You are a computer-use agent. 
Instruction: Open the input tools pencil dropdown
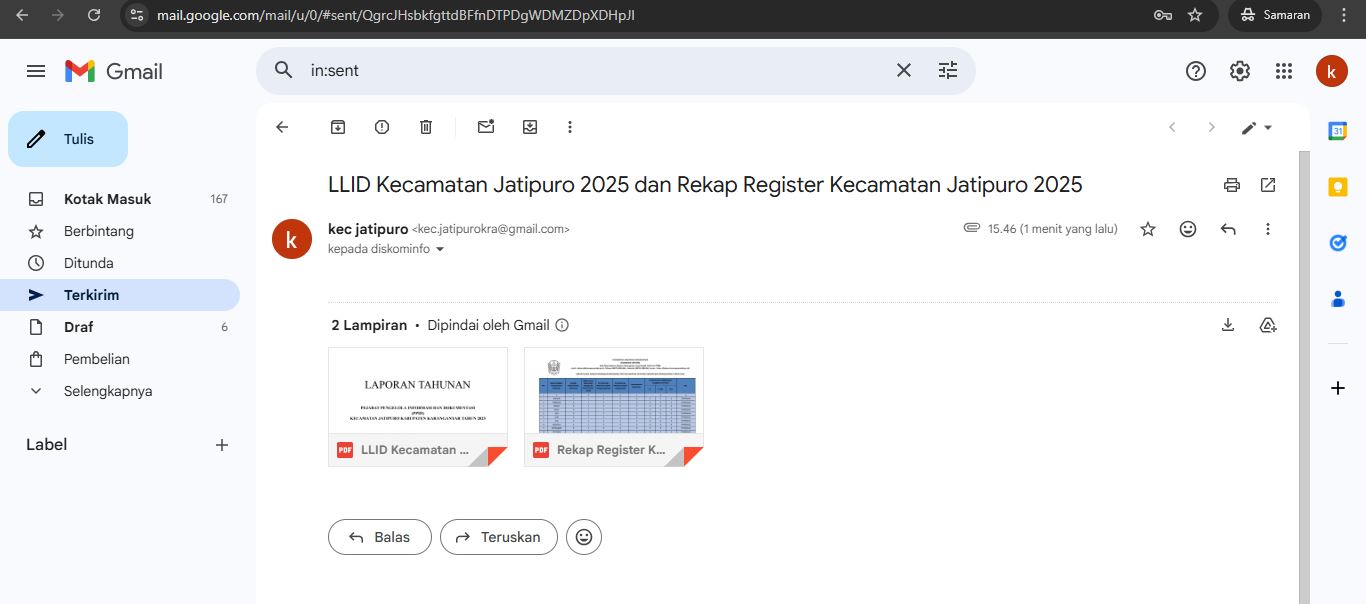tap(1256, 127)
